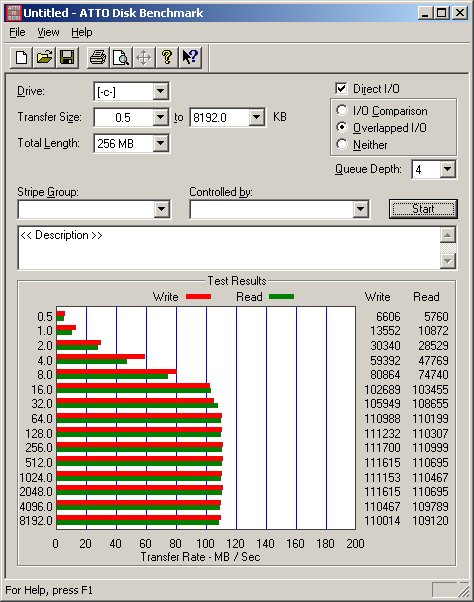Open a saved benchmark file

(44, 58)
